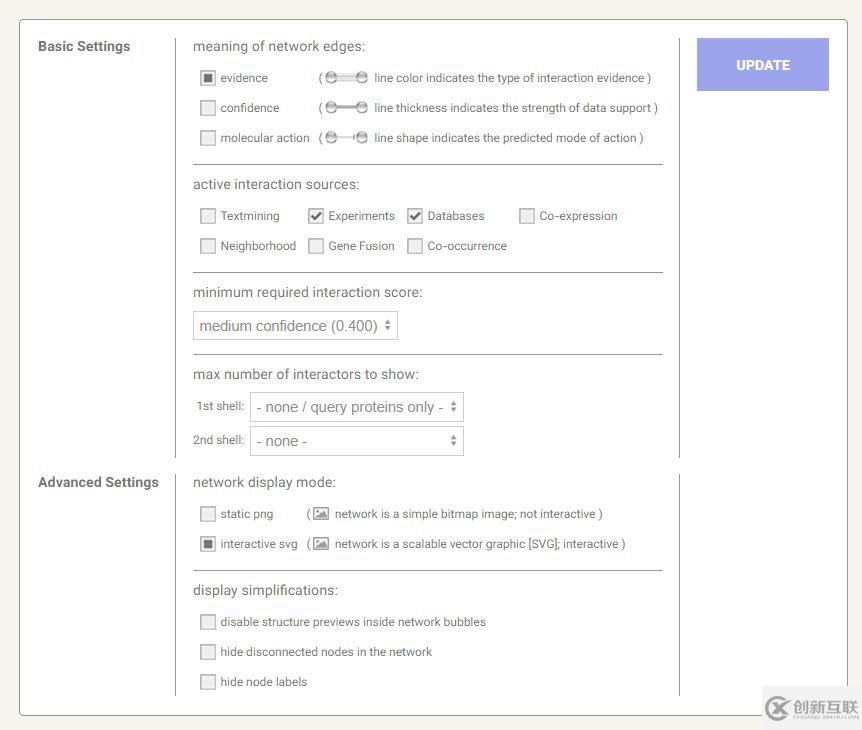Open the 2nd shell interactors dropdown

click(357, 441)
